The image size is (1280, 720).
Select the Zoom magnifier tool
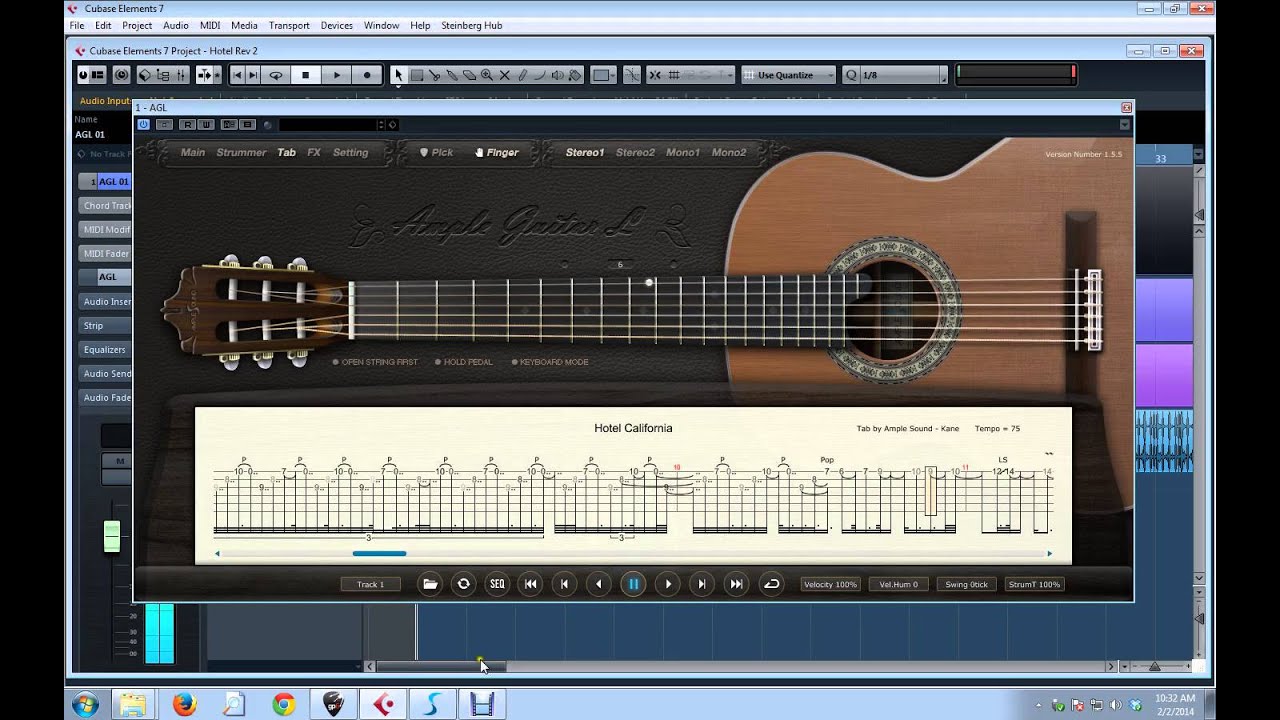[x=487, y=75]
